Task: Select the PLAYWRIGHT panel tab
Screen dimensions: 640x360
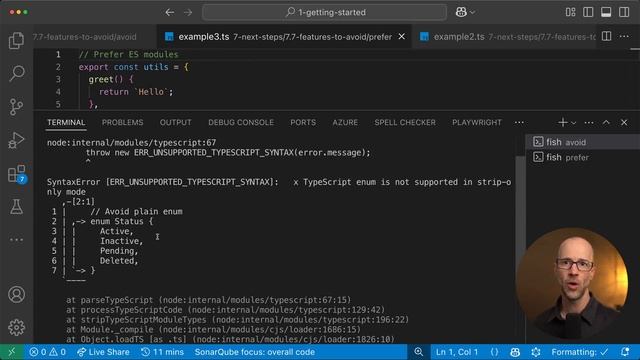Action: 477,122
